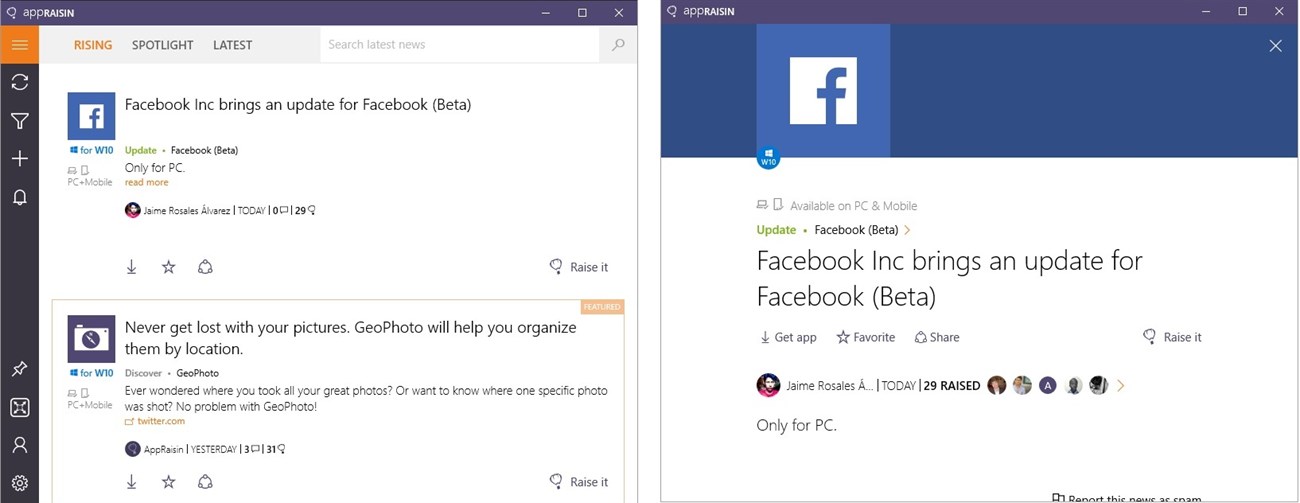Click the '29 RAISED' count
Viewport: 1300px width, 503px height.
point(952,385)
